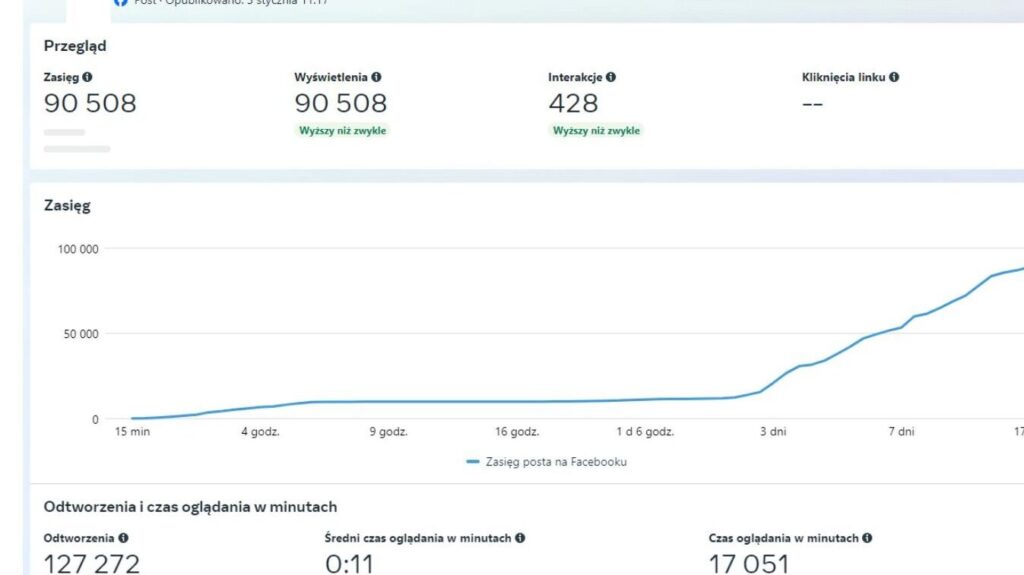This screenshot has width=1024, height=575.
Task: Click the 428 interactions value
Action: click(573, 103)
